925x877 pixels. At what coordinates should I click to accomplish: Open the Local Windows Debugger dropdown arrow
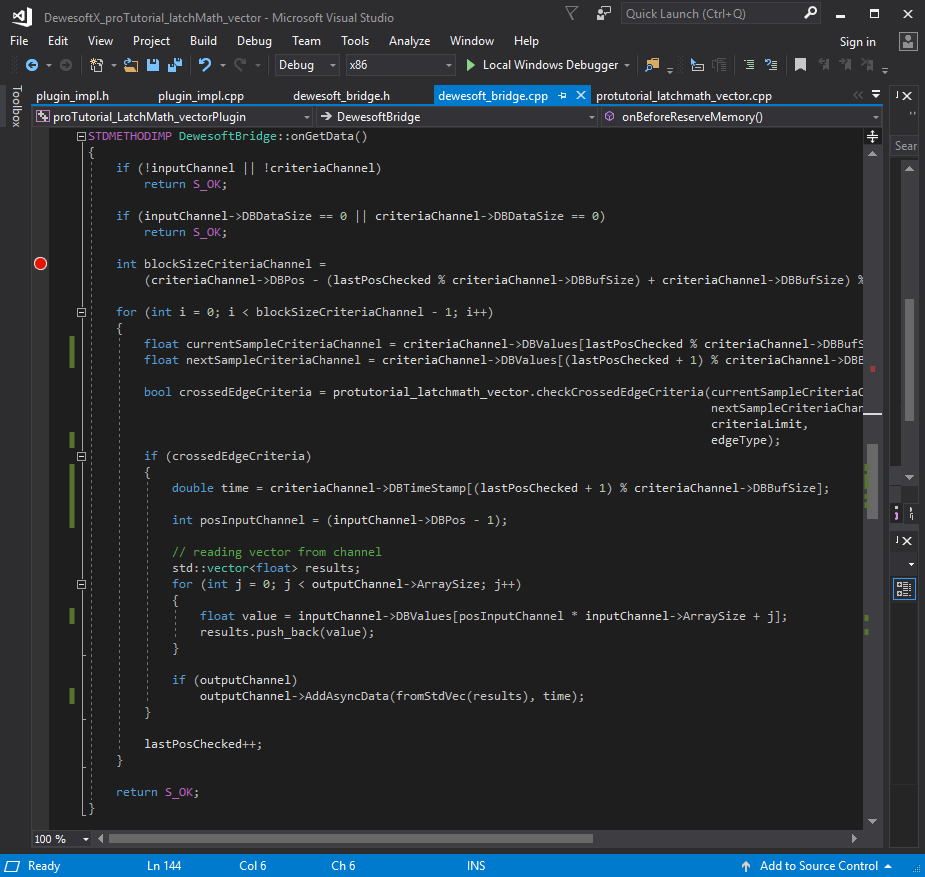pyautogui.click(x=627, y=65)
